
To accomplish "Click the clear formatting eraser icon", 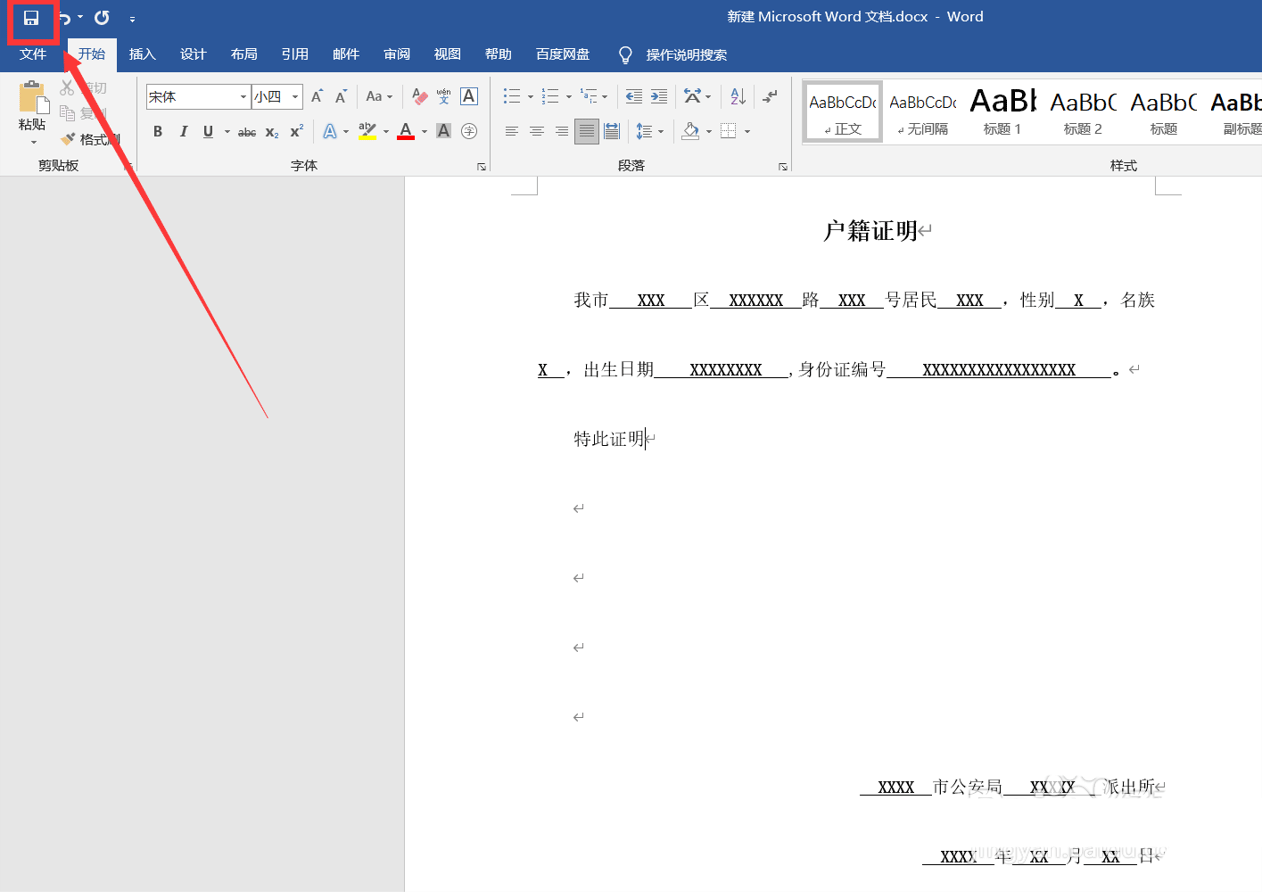I will pos(419,97).
